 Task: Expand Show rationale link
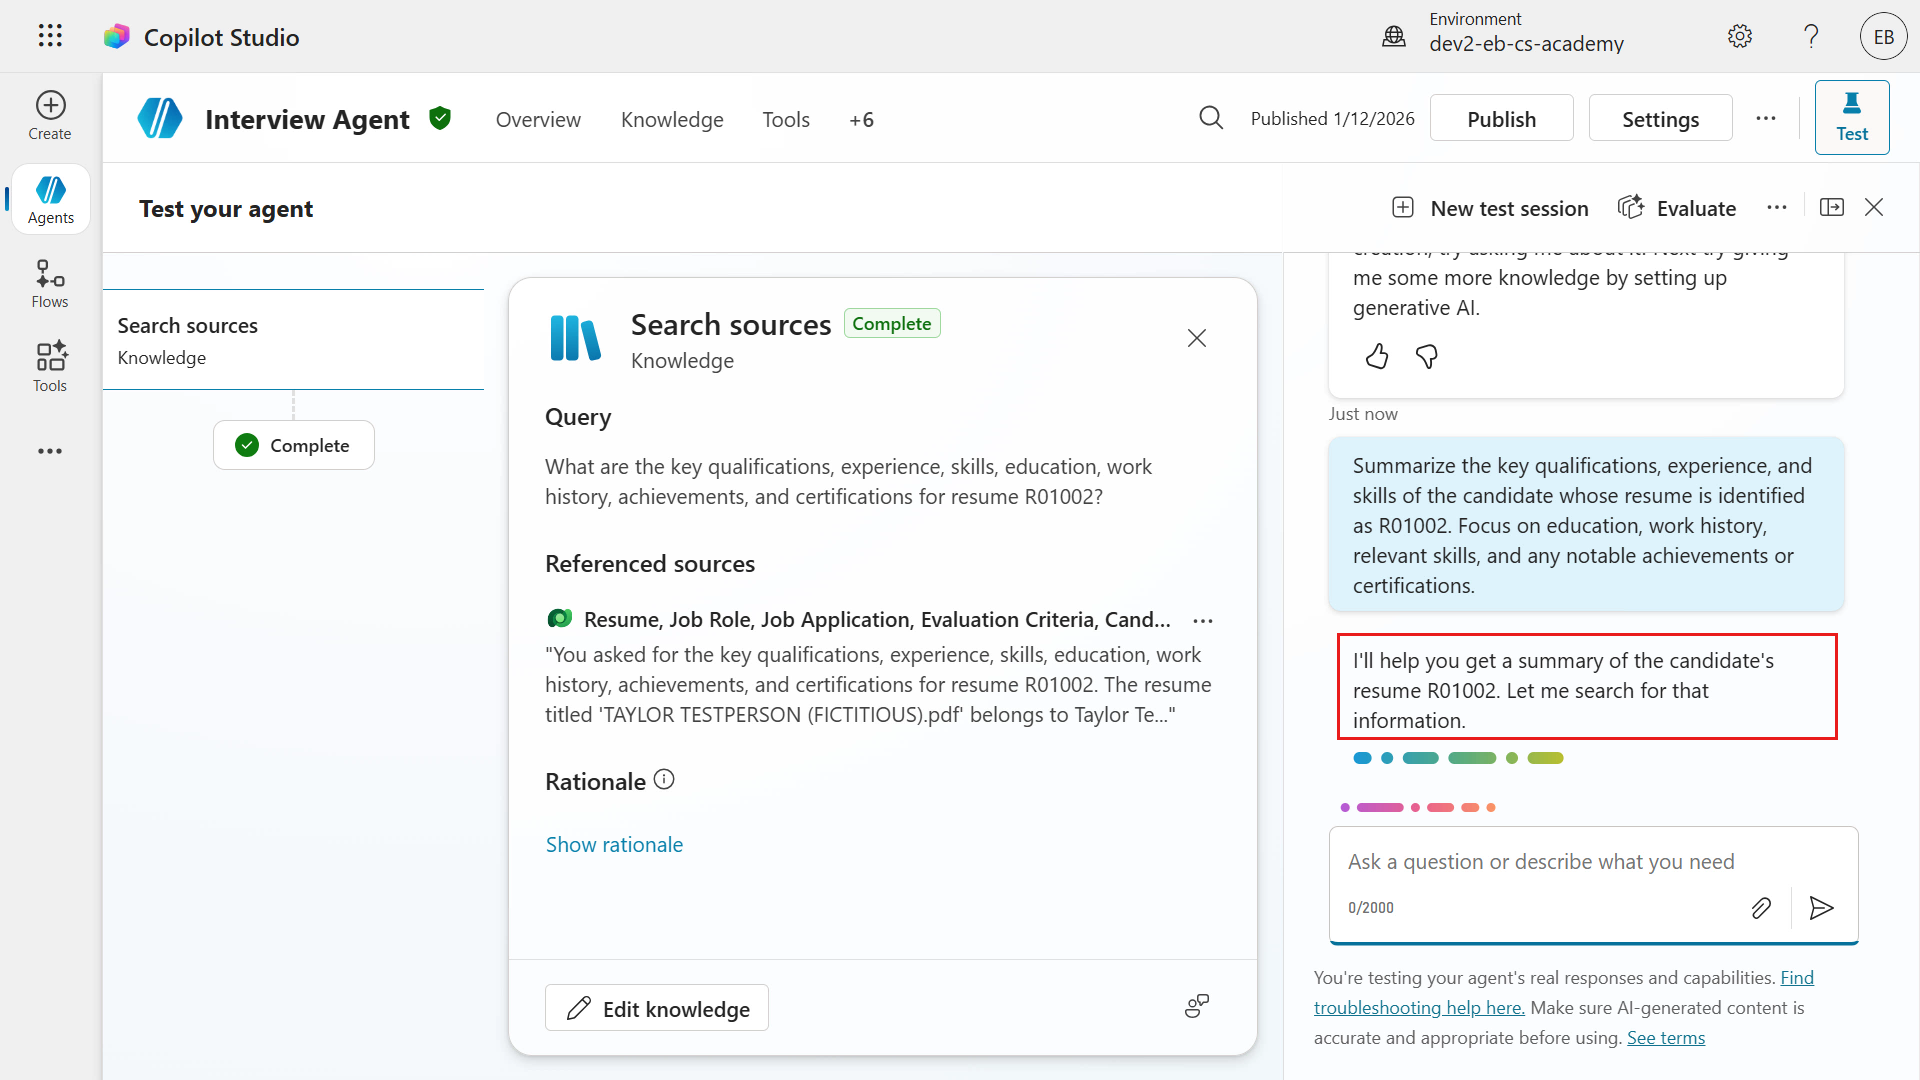click(614, 845)
